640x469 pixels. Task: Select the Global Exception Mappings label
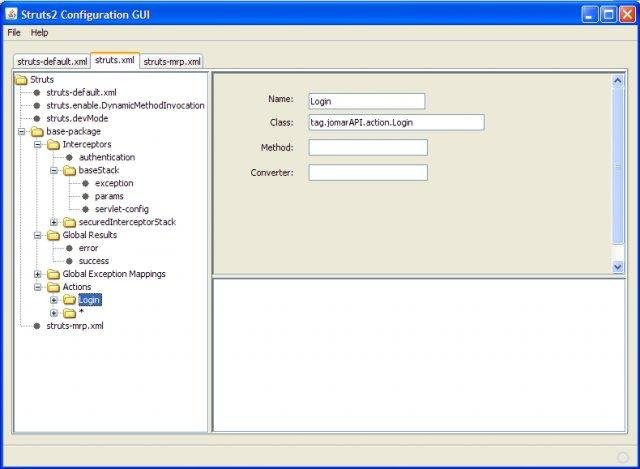tap(114, 274)
